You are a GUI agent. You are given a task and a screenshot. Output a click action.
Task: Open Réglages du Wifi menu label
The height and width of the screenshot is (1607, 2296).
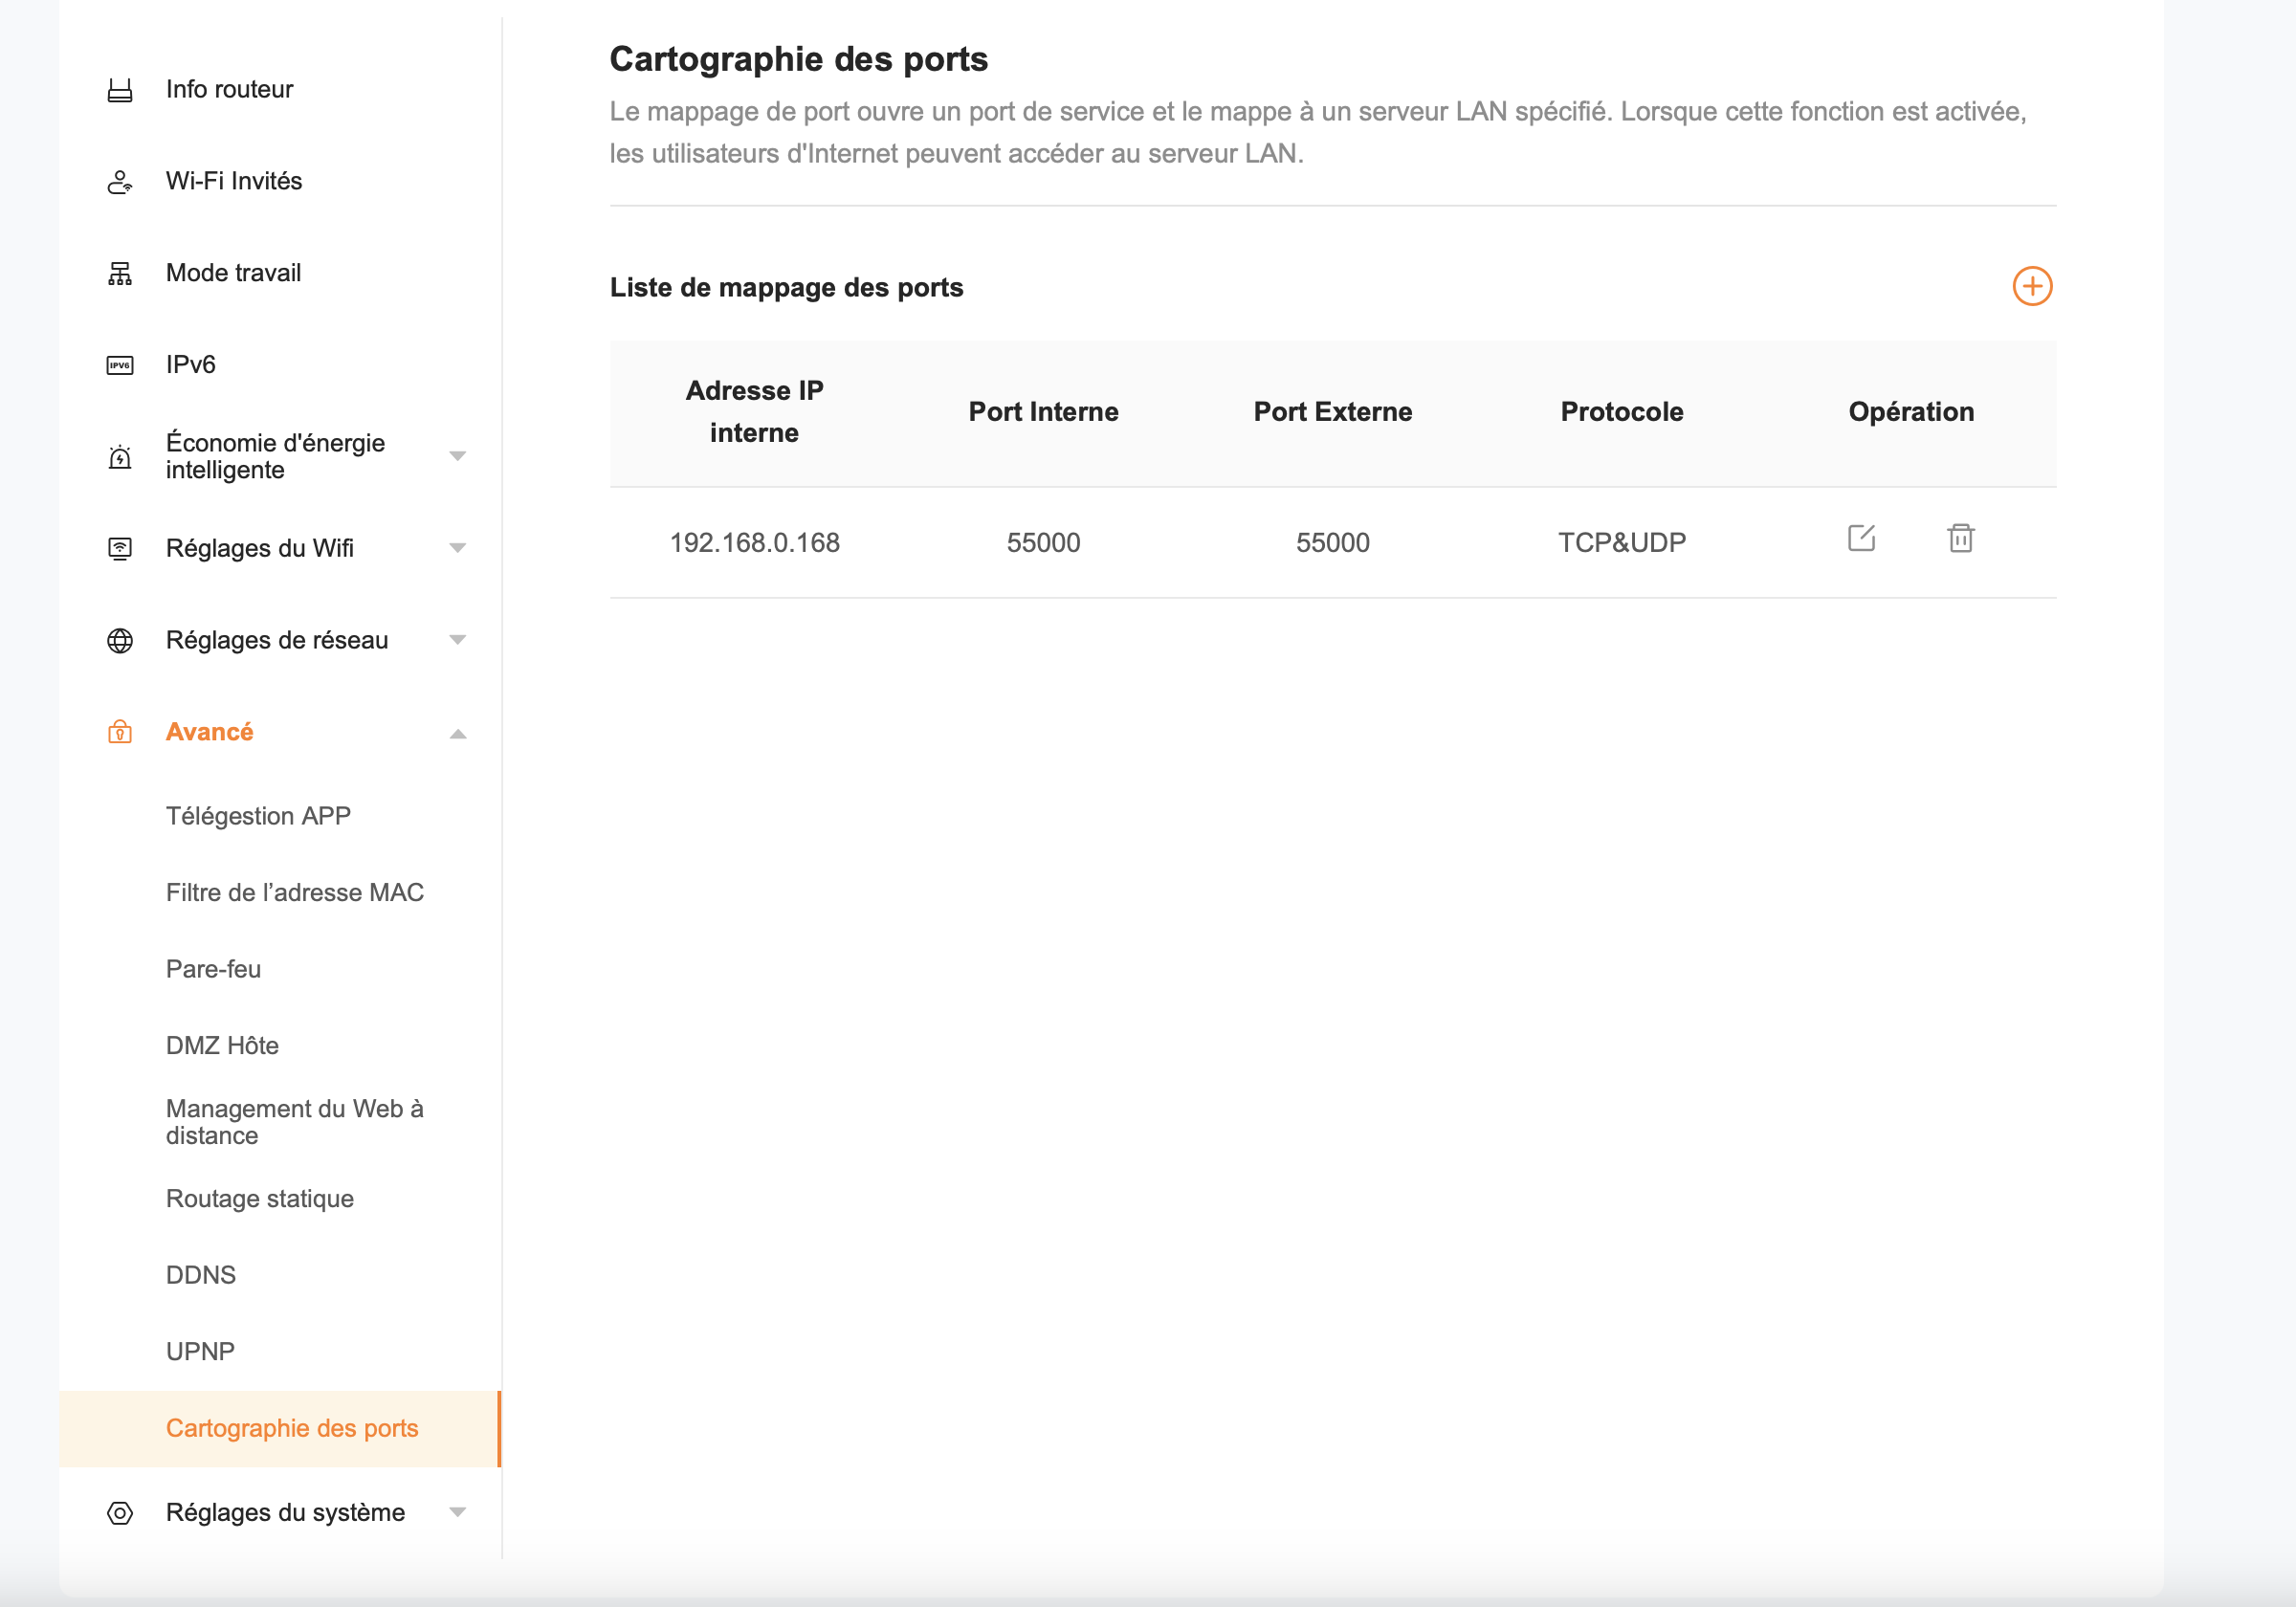(260, 549)
